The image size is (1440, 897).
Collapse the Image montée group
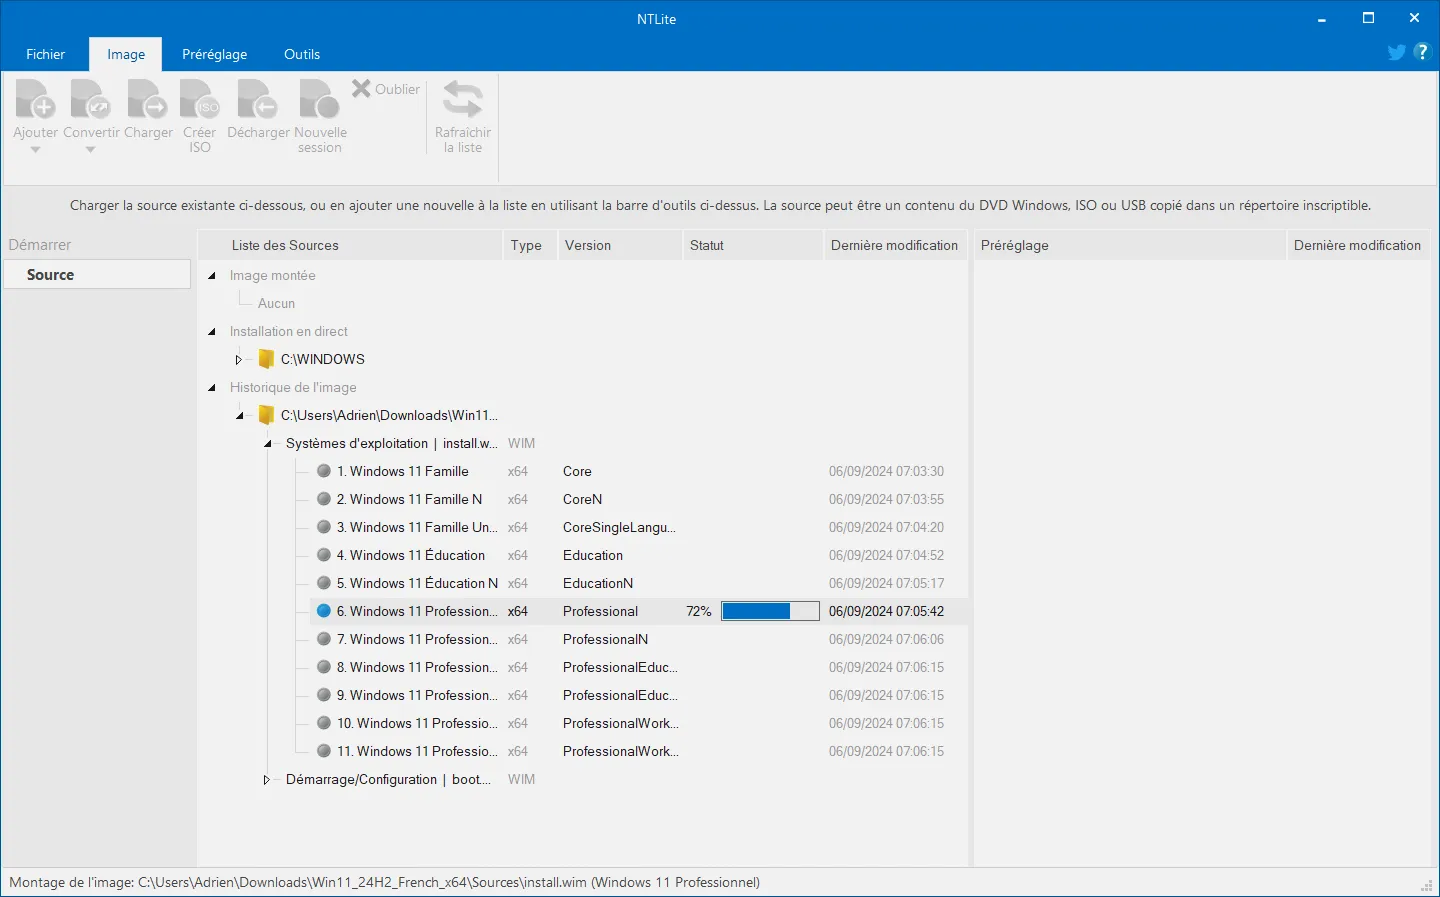click(211, 275)
